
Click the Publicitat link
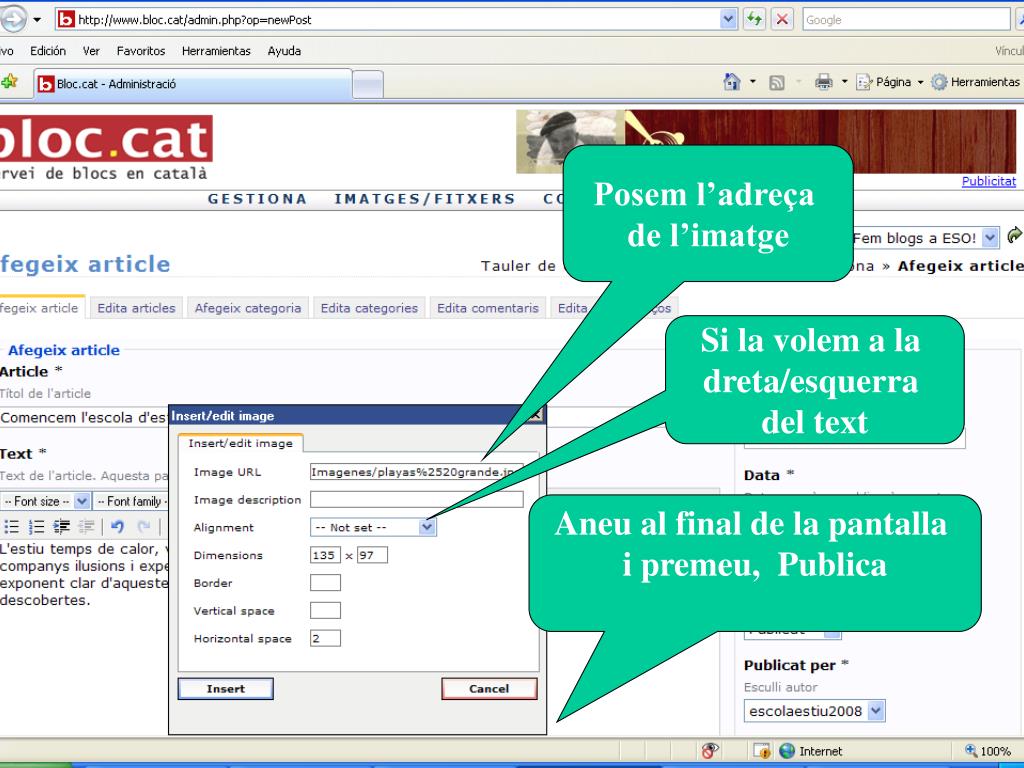click(x=988, y=182)
